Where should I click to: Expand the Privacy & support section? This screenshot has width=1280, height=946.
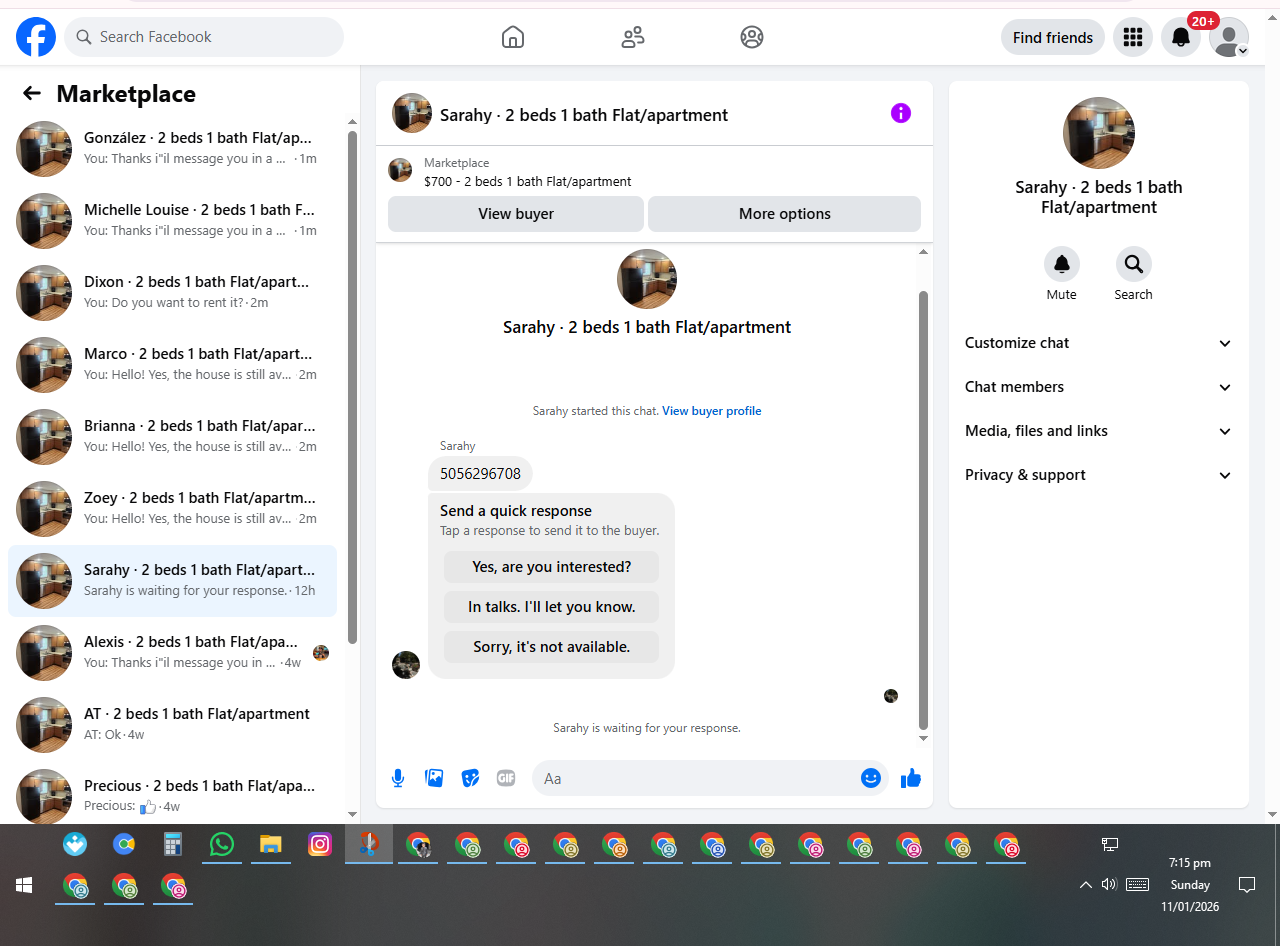click(x=1099, y=475)
